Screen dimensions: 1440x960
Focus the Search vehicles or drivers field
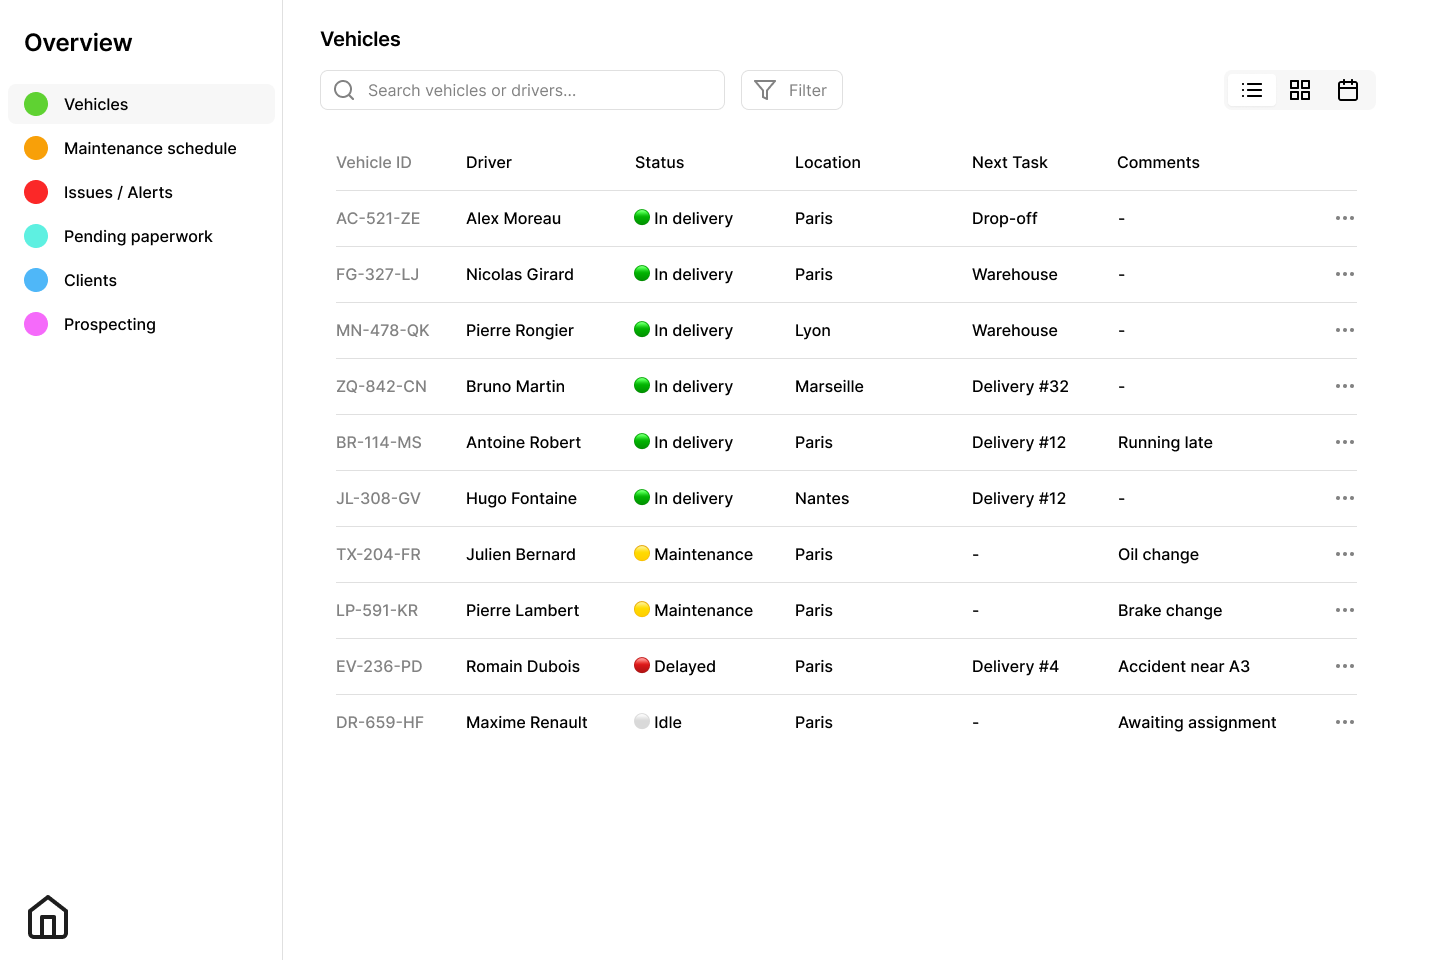coord(540,90)
